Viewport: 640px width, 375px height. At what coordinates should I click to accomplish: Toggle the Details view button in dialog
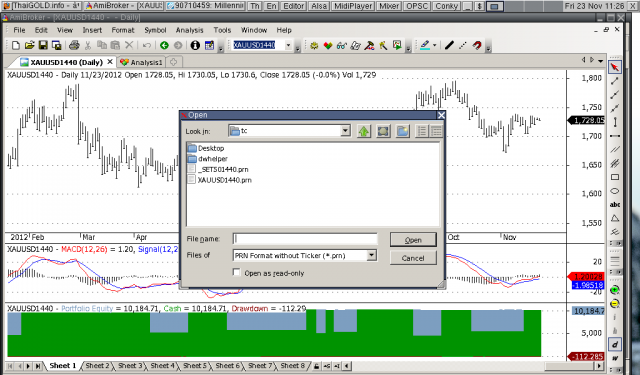tap(436, 131)
